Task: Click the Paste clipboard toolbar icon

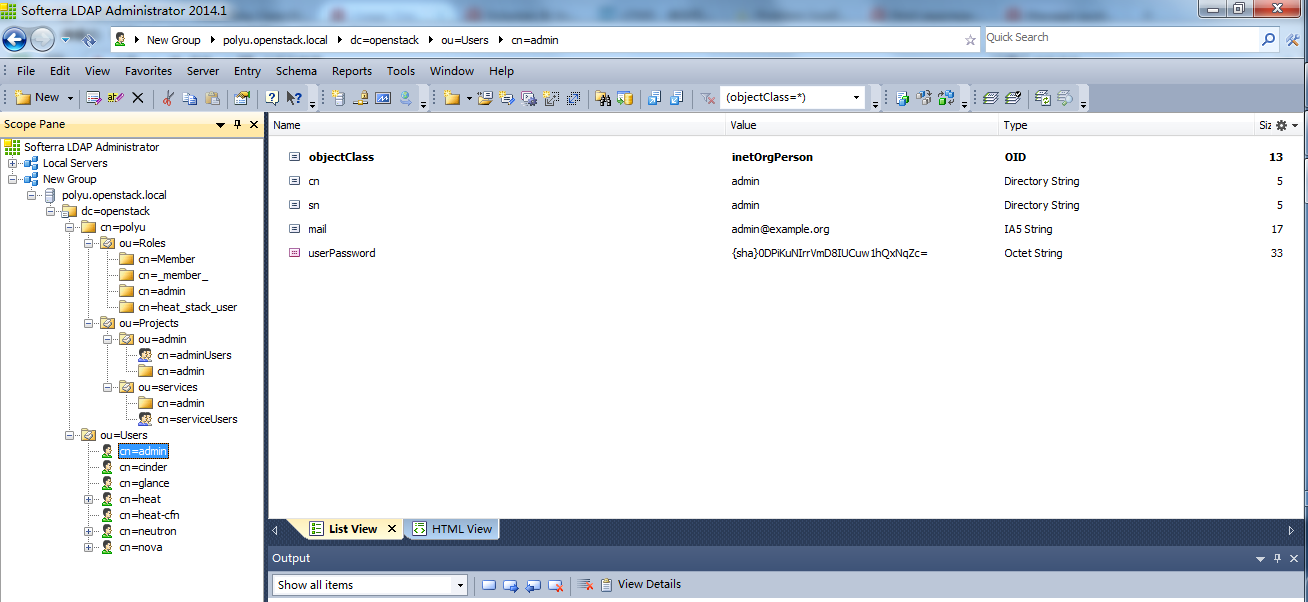Action: [x=212, y=98]
